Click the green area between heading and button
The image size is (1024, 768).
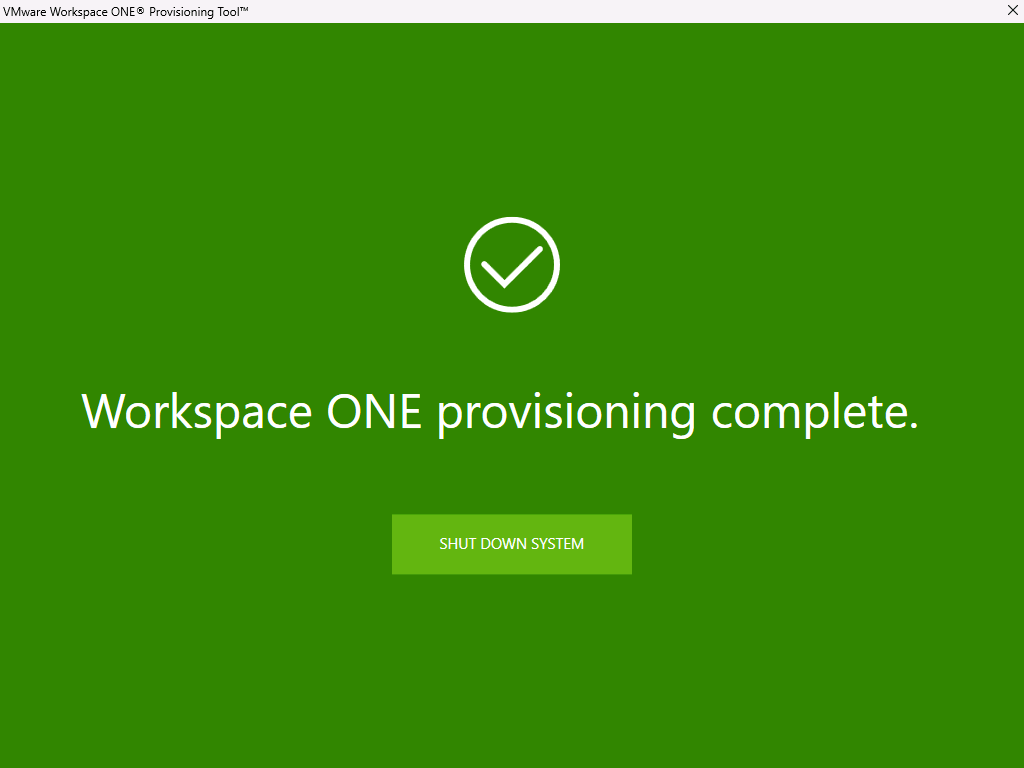pyautogui.click(x=511, y=475)
